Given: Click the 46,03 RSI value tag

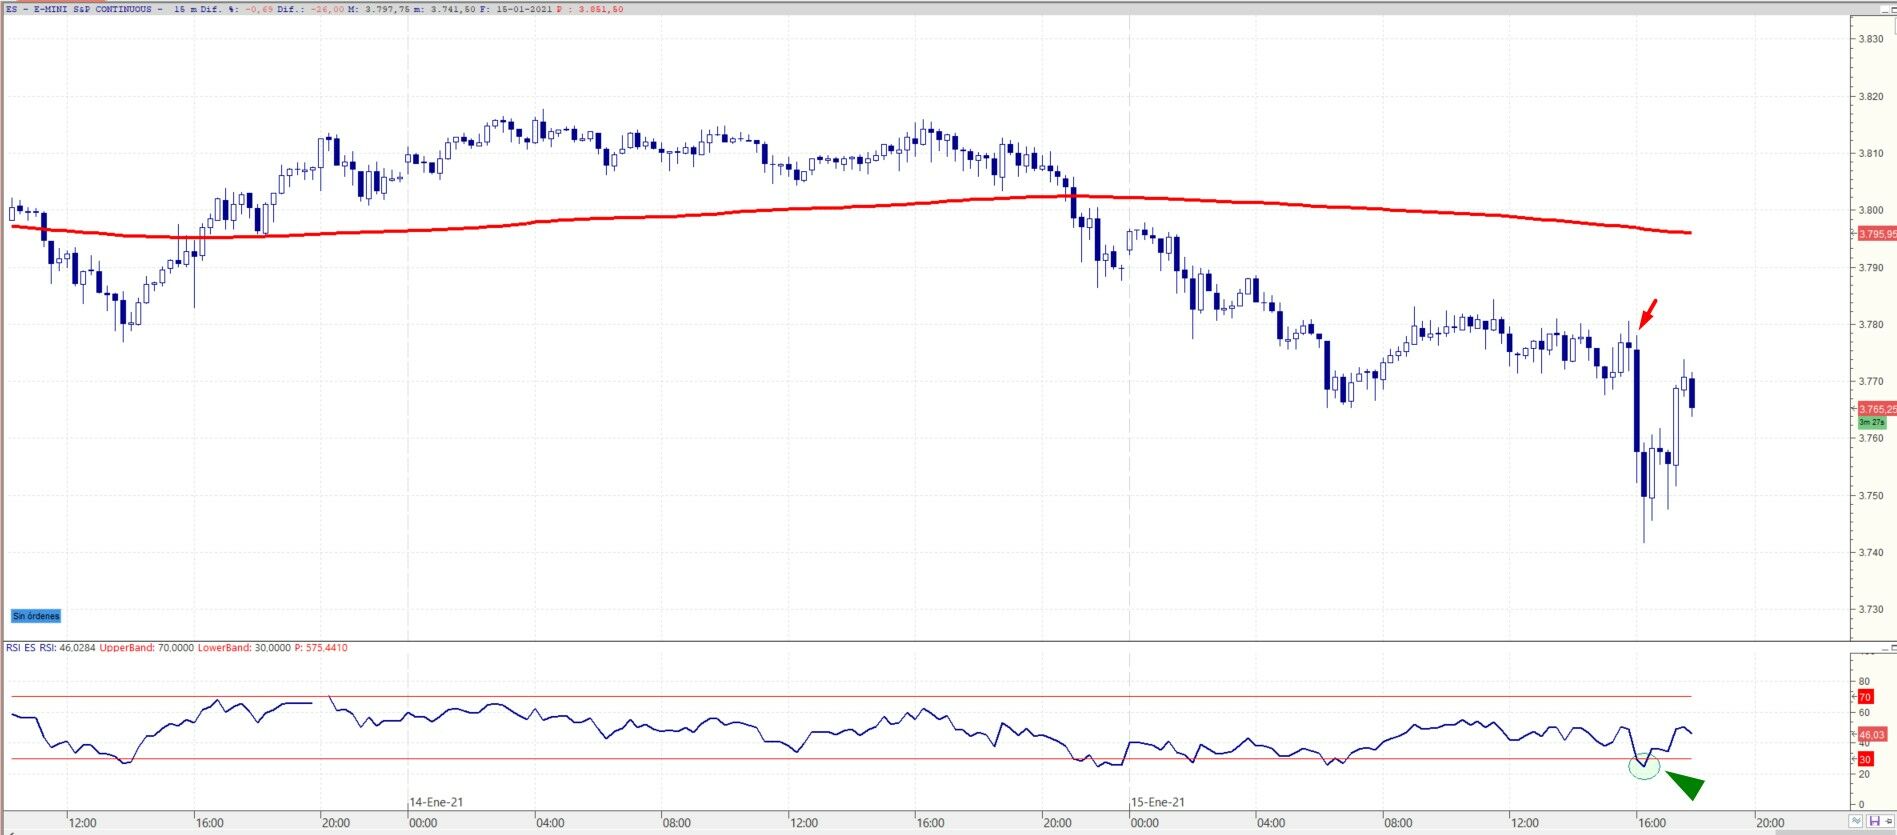Looking at the screenshot, I should (1871, 735).
